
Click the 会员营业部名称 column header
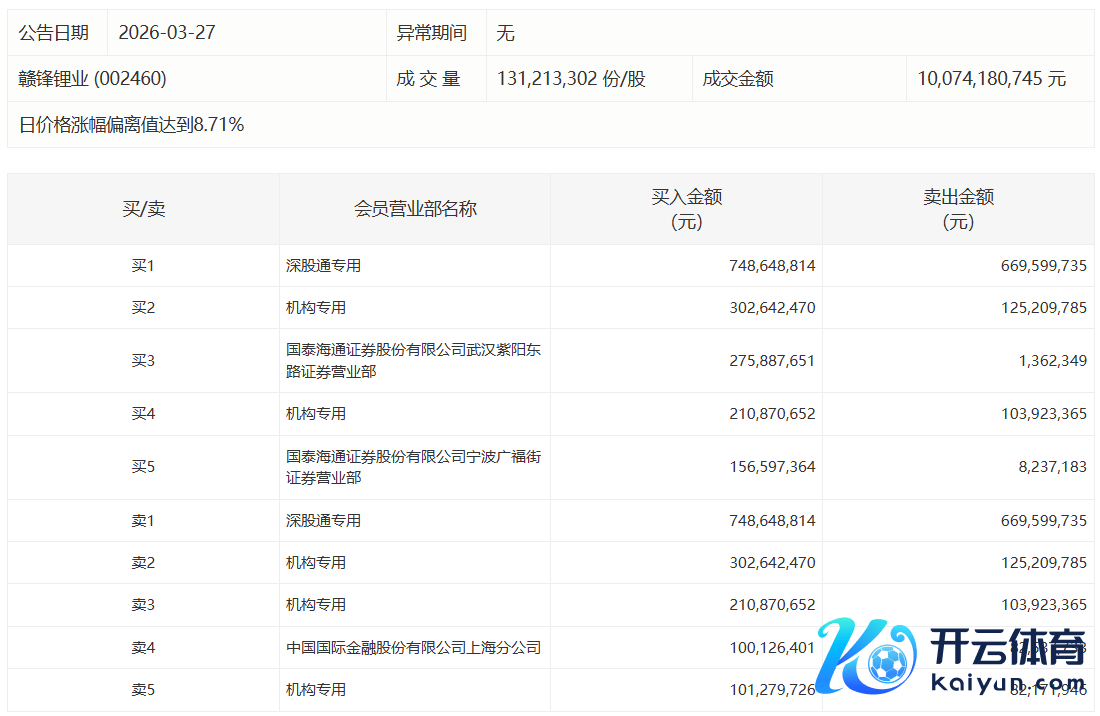click(415, 209)
